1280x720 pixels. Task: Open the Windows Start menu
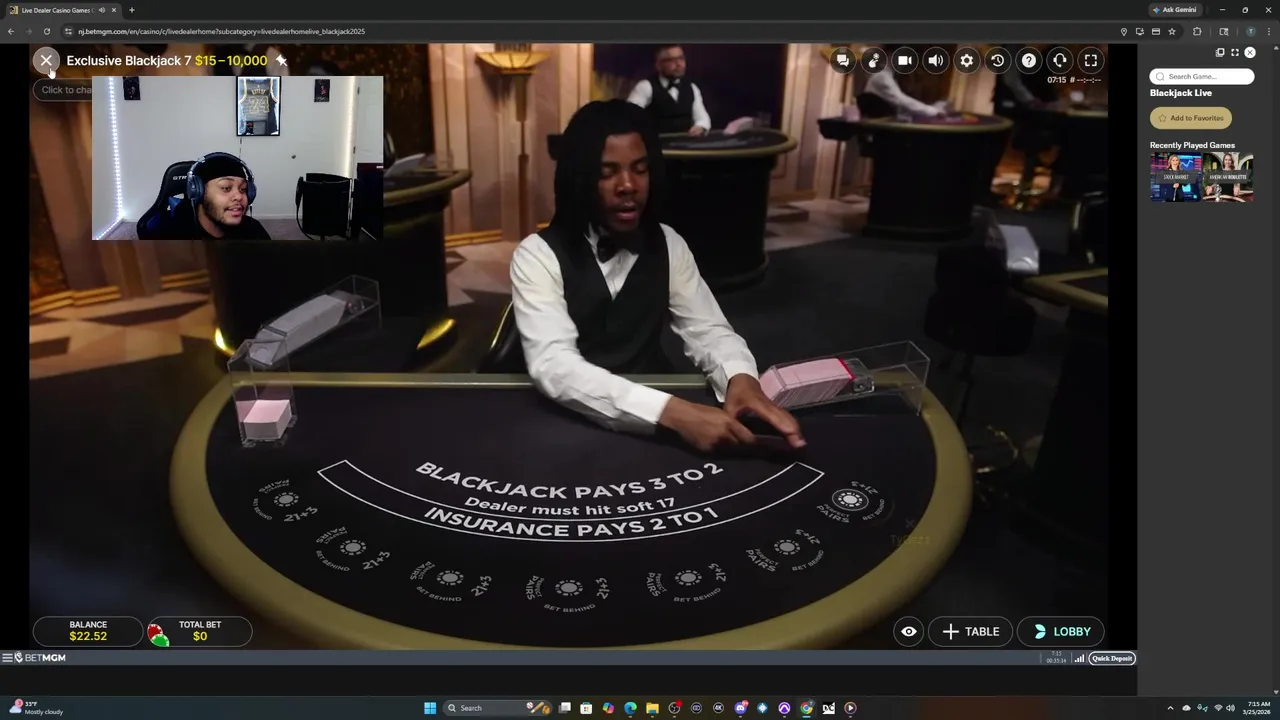click(x=430, y=708)
